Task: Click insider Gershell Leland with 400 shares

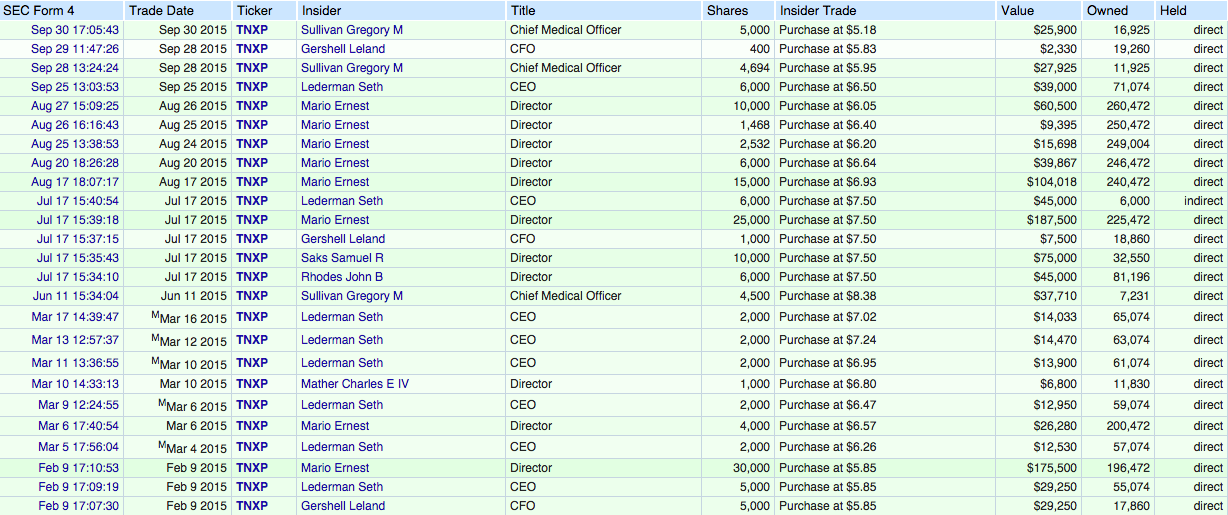Action: [x=343, y=49]
